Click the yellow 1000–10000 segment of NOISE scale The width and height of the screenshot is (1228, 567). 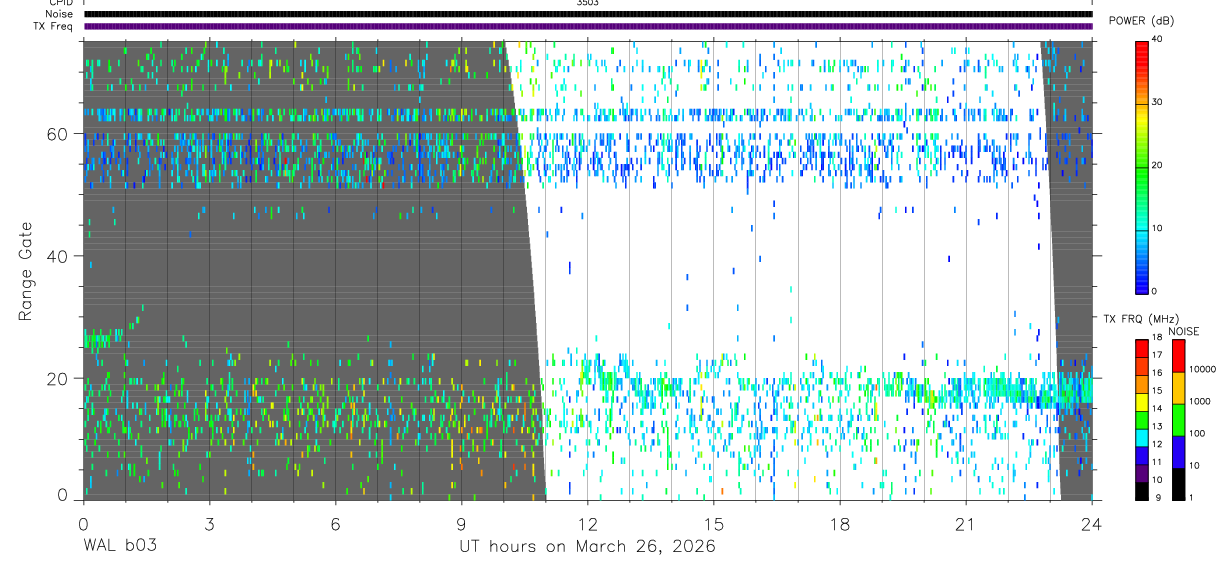[x=1178, y=388]
